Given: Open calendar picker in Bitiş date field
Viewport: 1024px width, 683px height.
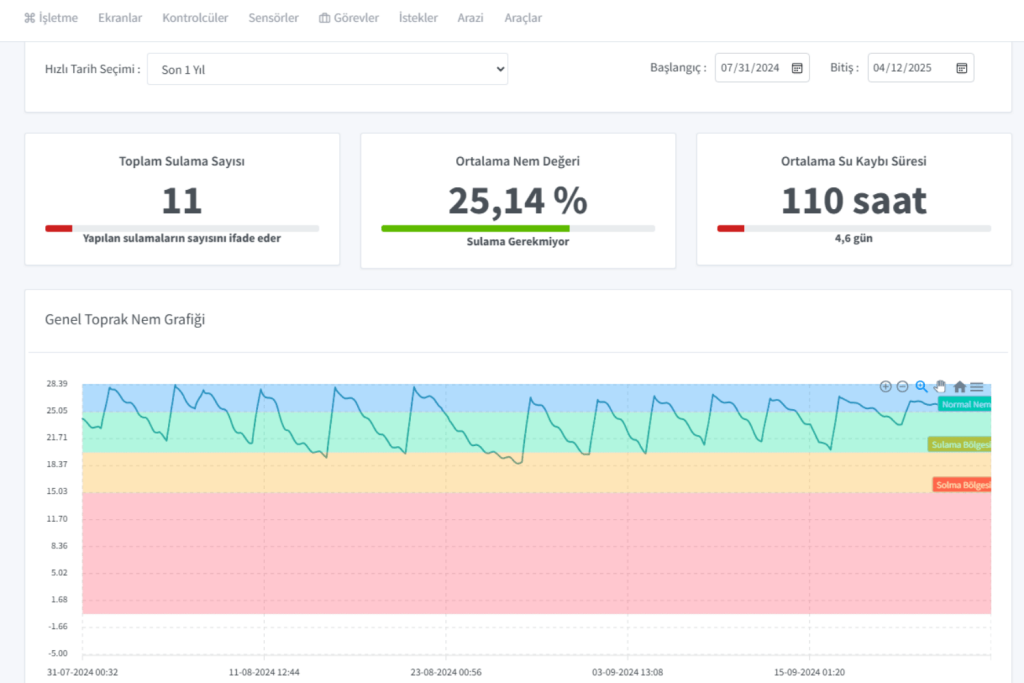Looking at the screenshot, I should click(961, 68).
